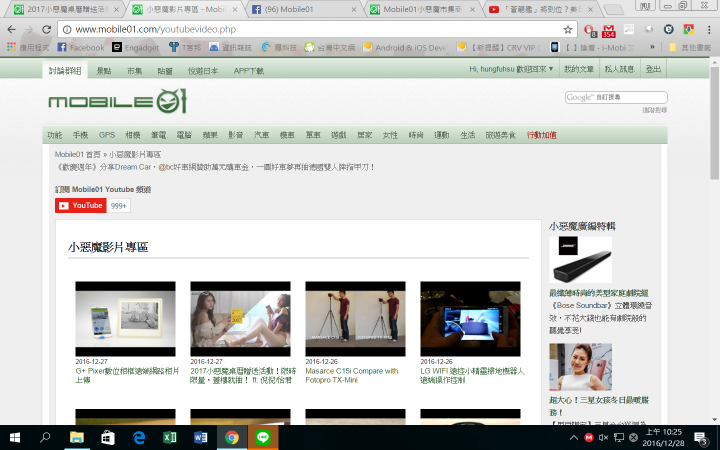Image resolution: width=720 pixels, height=450 pixels.
Task: Show more bookmarks via double-chevron
Action: [x=652, y=47]
